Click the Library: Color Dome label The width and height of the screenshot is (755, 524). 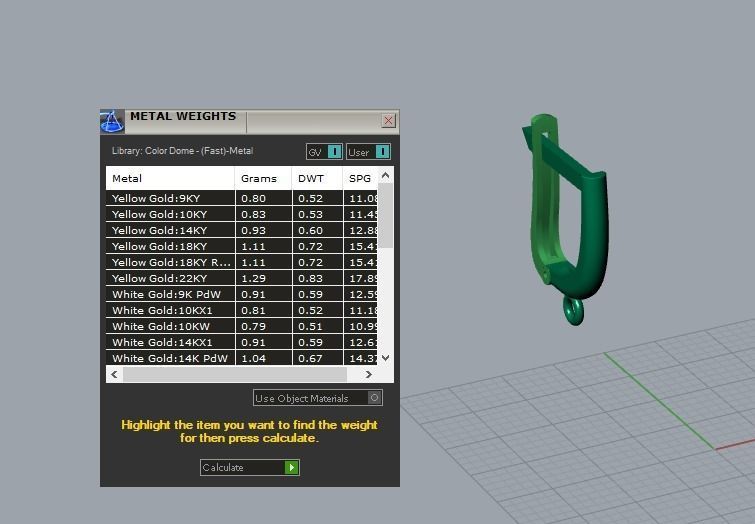[x=182, y=151]
